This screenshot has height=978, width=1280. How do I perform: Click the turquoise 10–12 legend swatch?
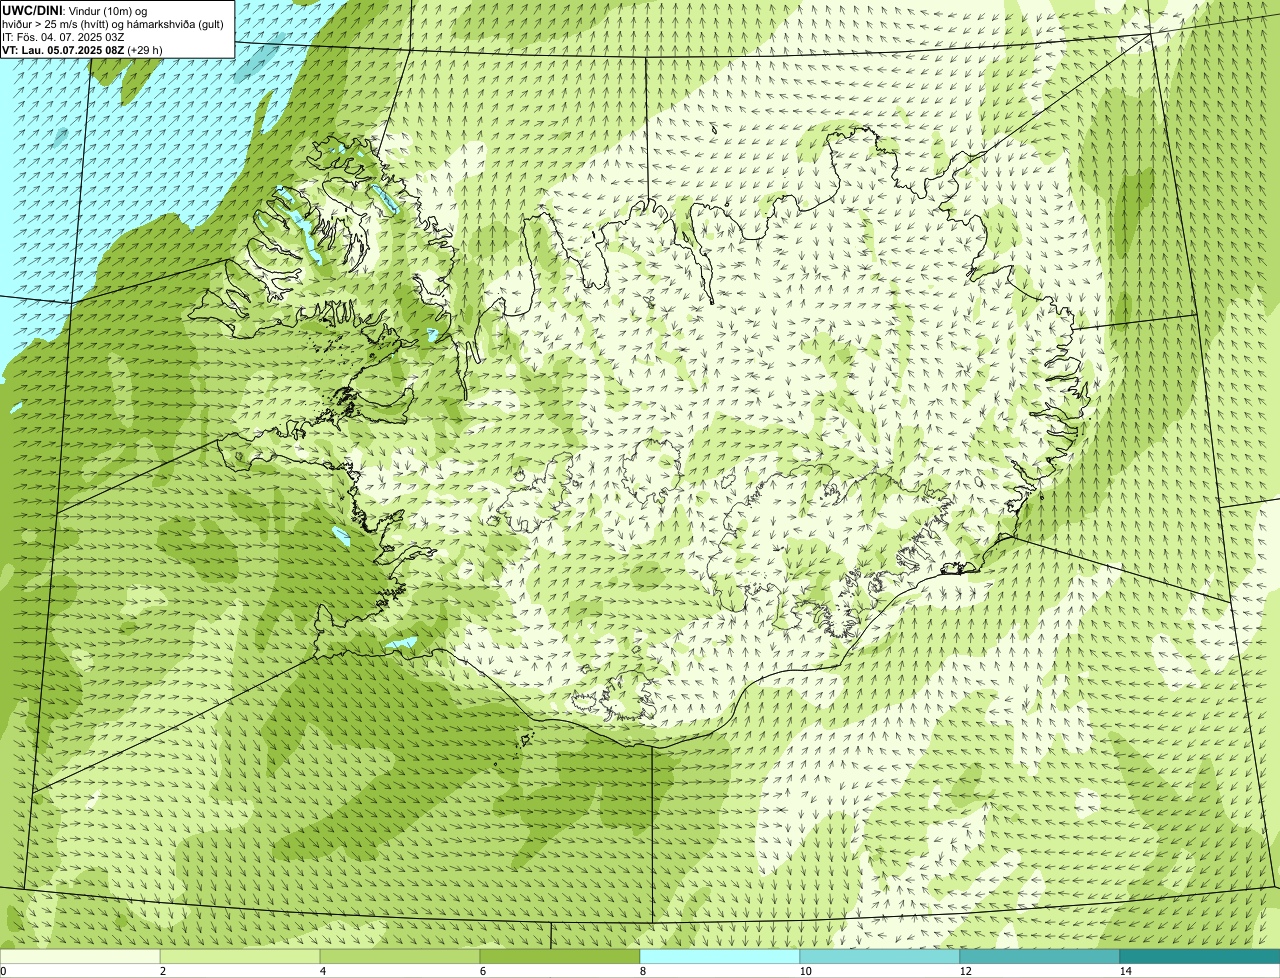coord(880,956)
